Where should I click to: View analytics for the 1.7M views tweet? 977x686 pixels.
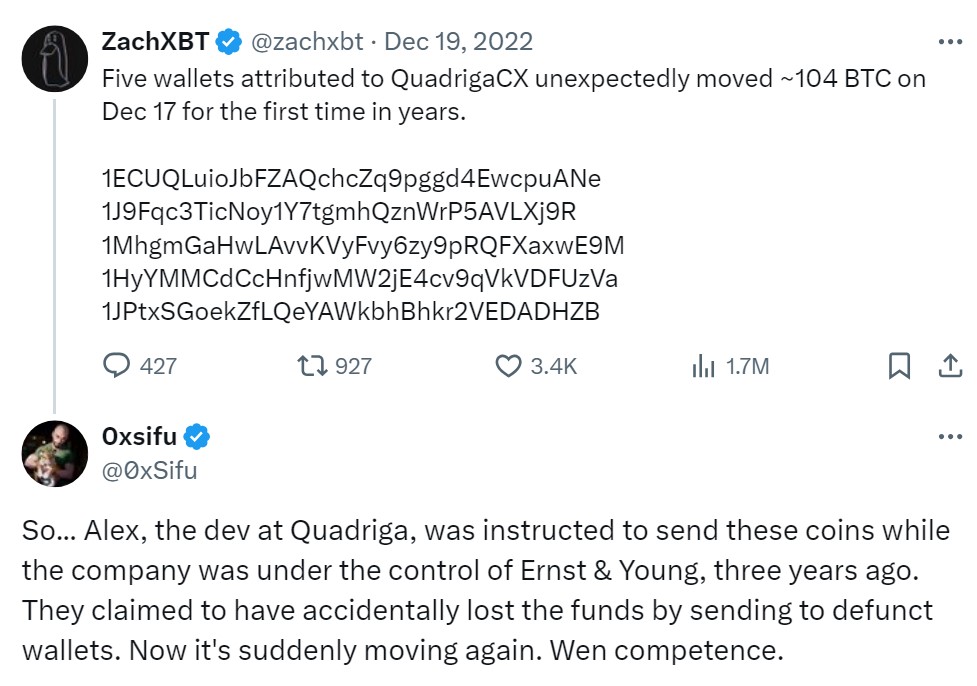pyautogui.click(x=704, y=366)
